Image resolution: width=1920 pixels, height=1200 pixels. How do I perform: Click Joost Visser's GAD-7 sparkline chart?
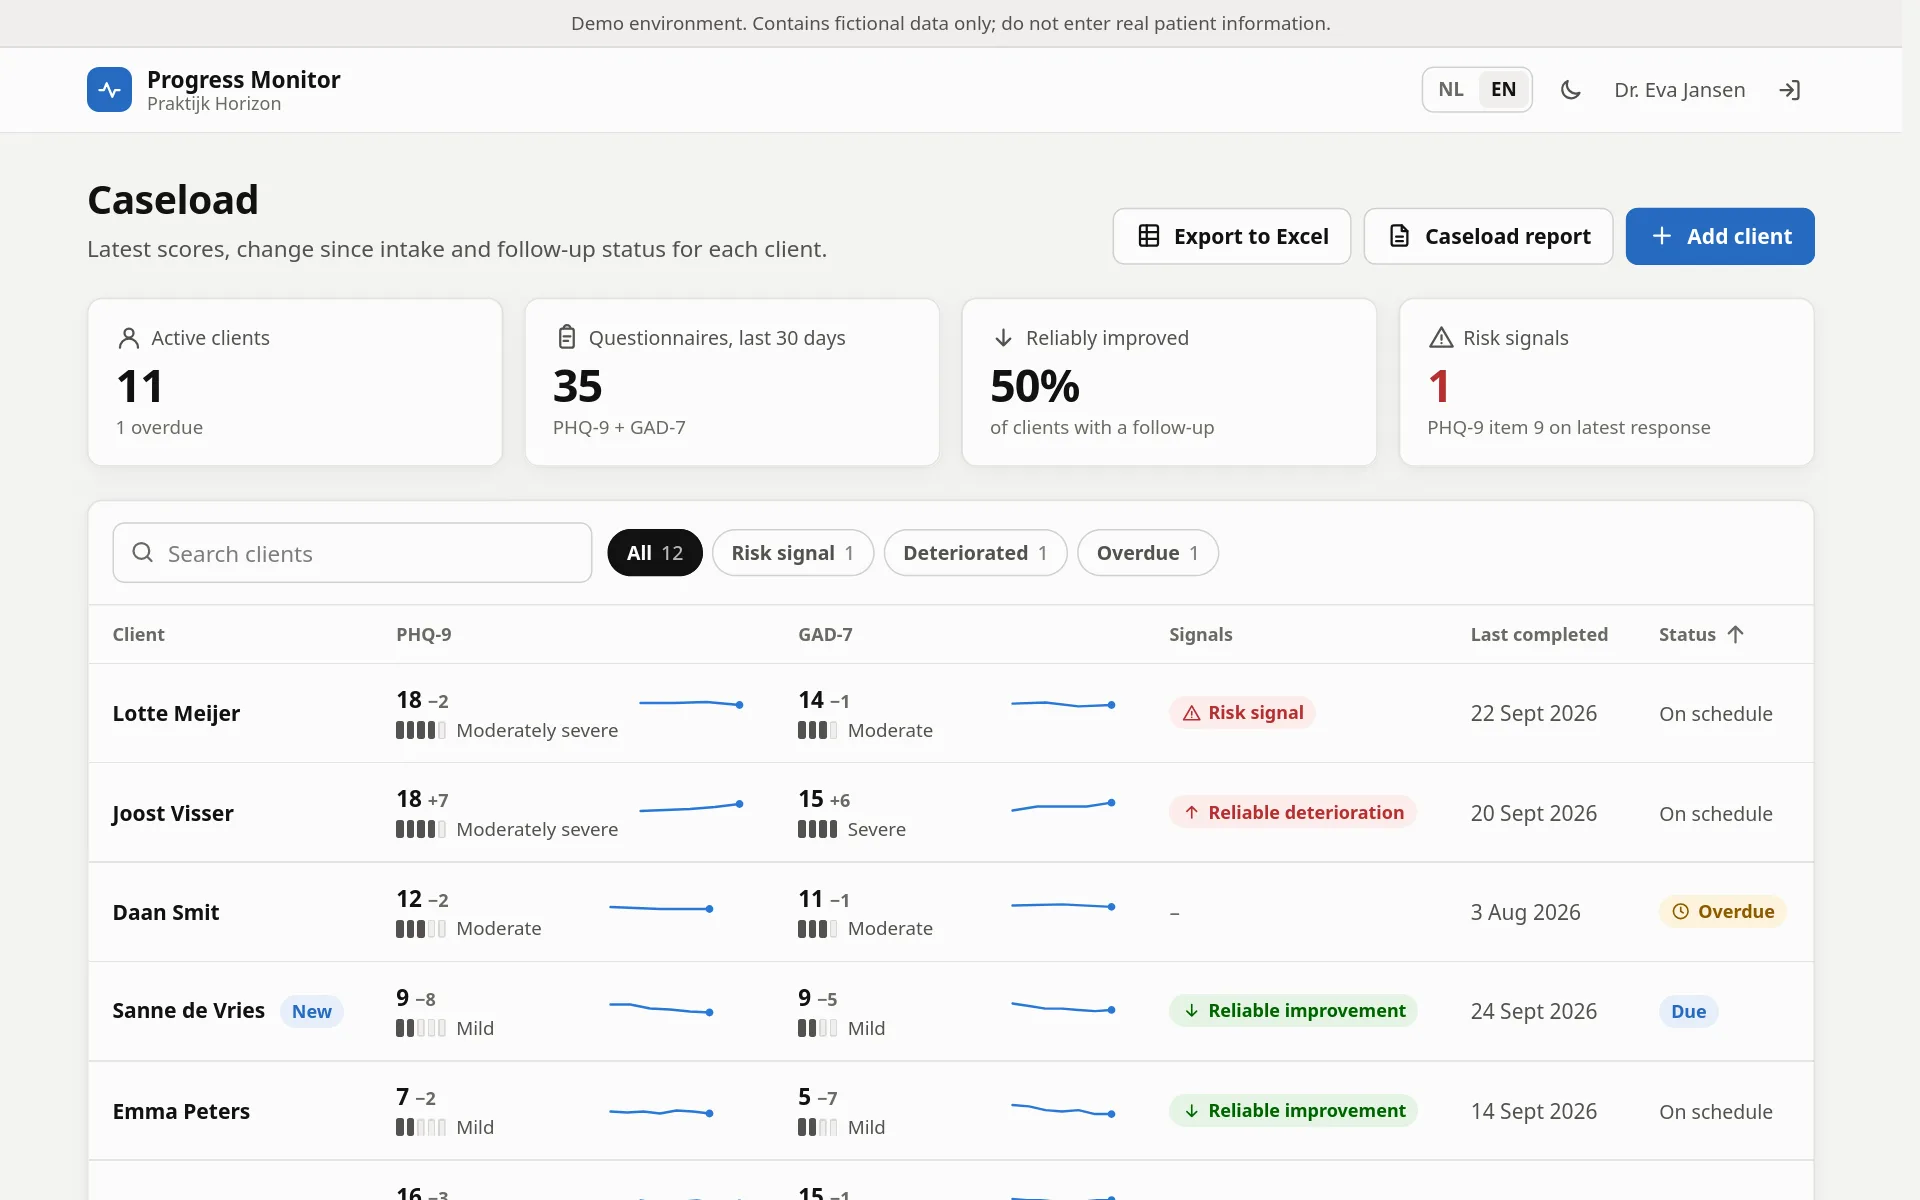click(x=1063, y=805)
